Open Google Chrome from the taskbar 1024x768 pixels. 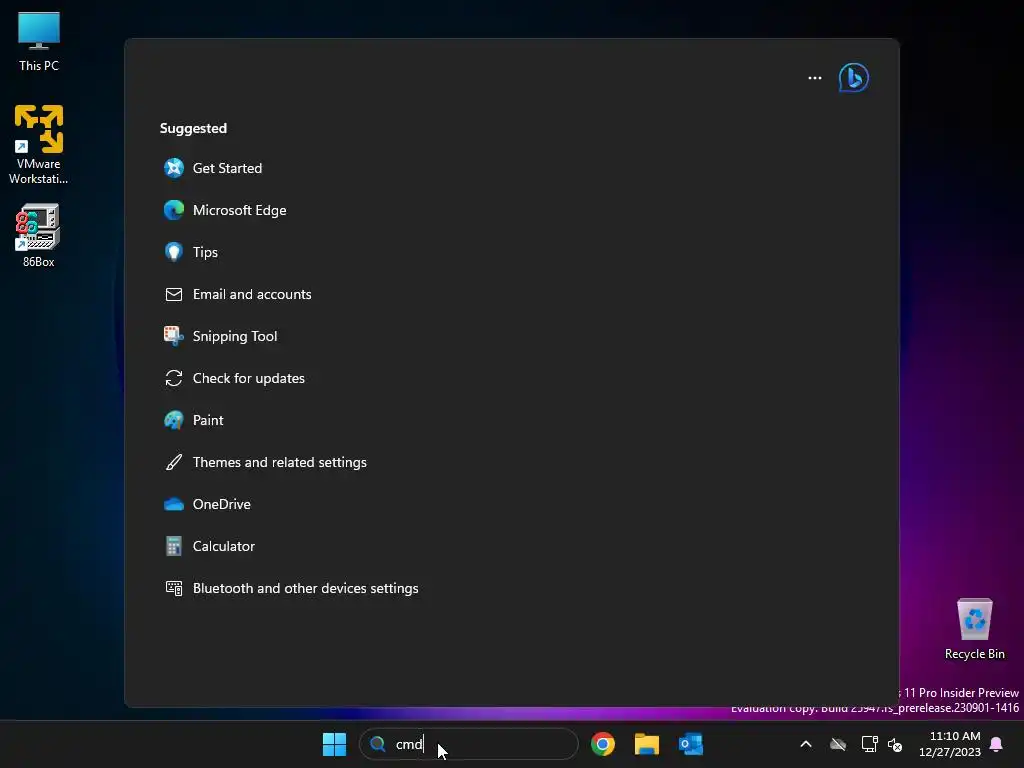click(x=603, y=744)
